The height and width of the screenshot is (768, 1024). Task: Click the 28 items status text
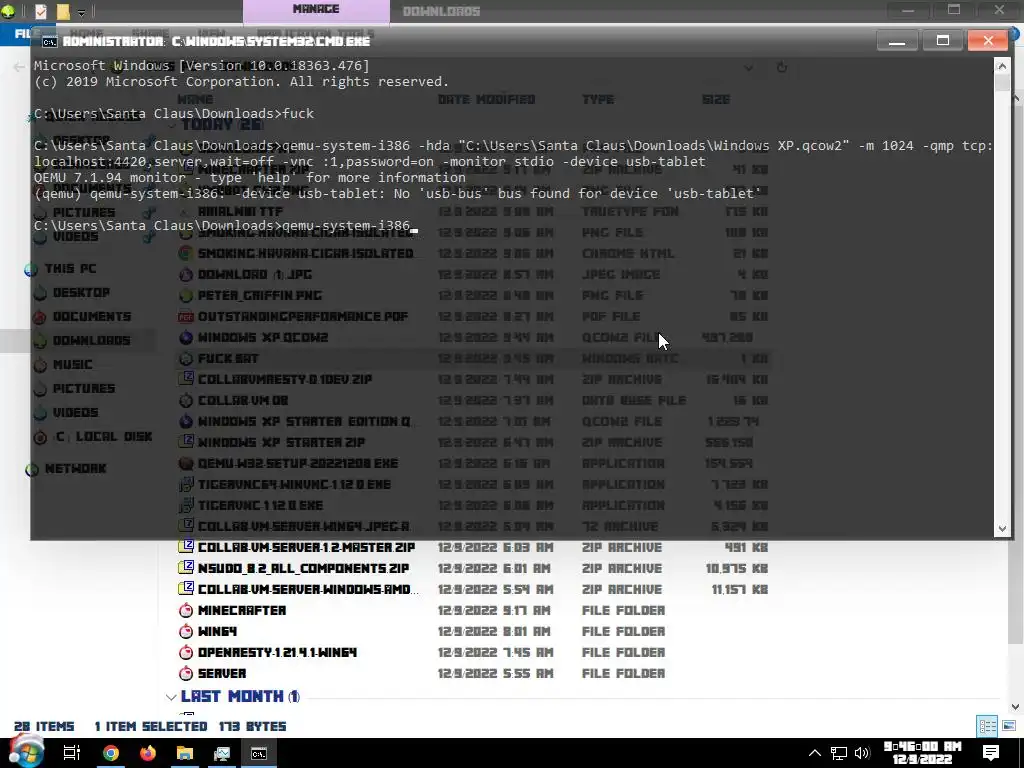coord(44,726)
